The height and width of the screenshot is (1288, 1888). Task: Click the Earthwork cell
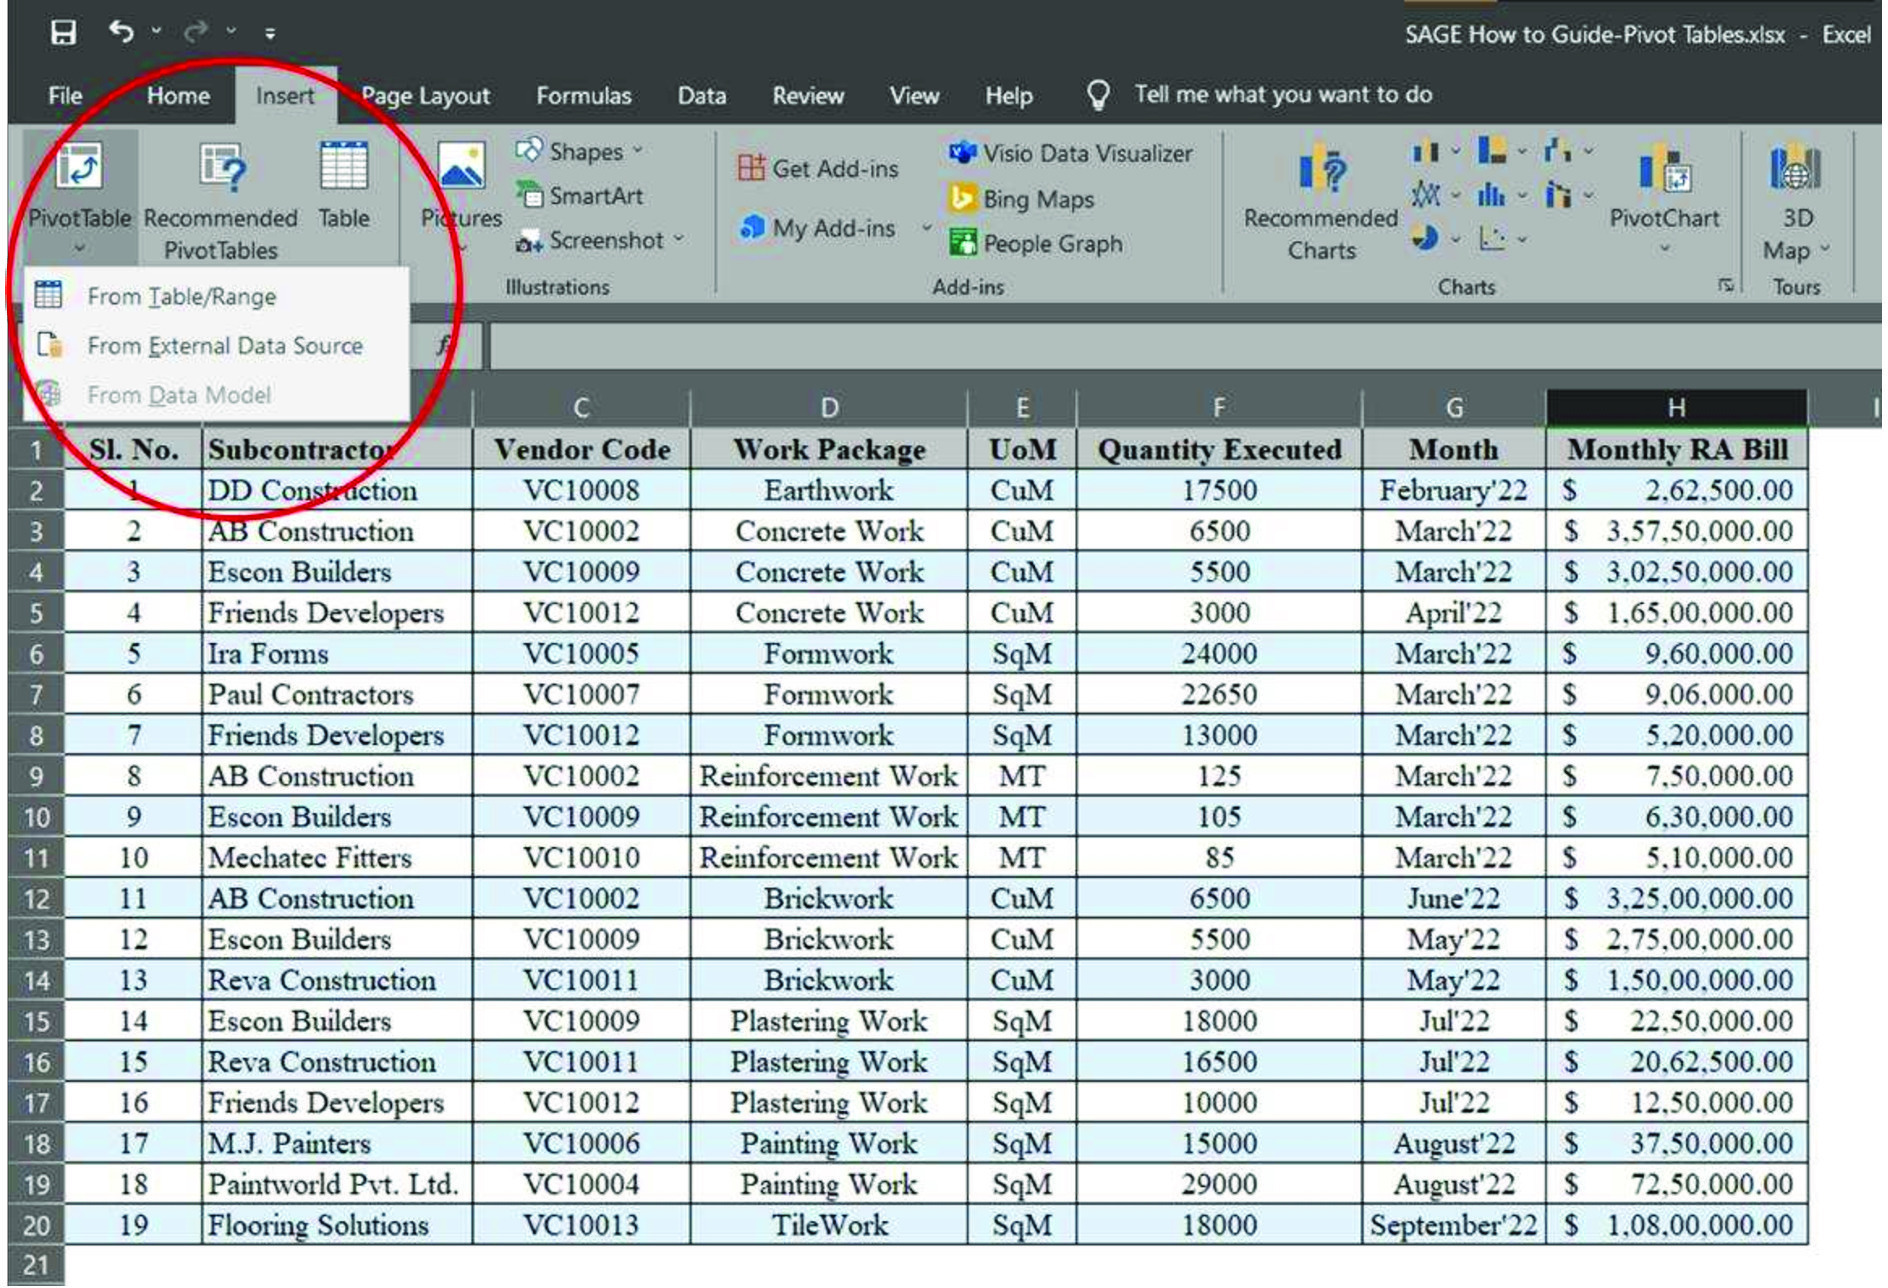pyautogui.click(x=829, y=491)
